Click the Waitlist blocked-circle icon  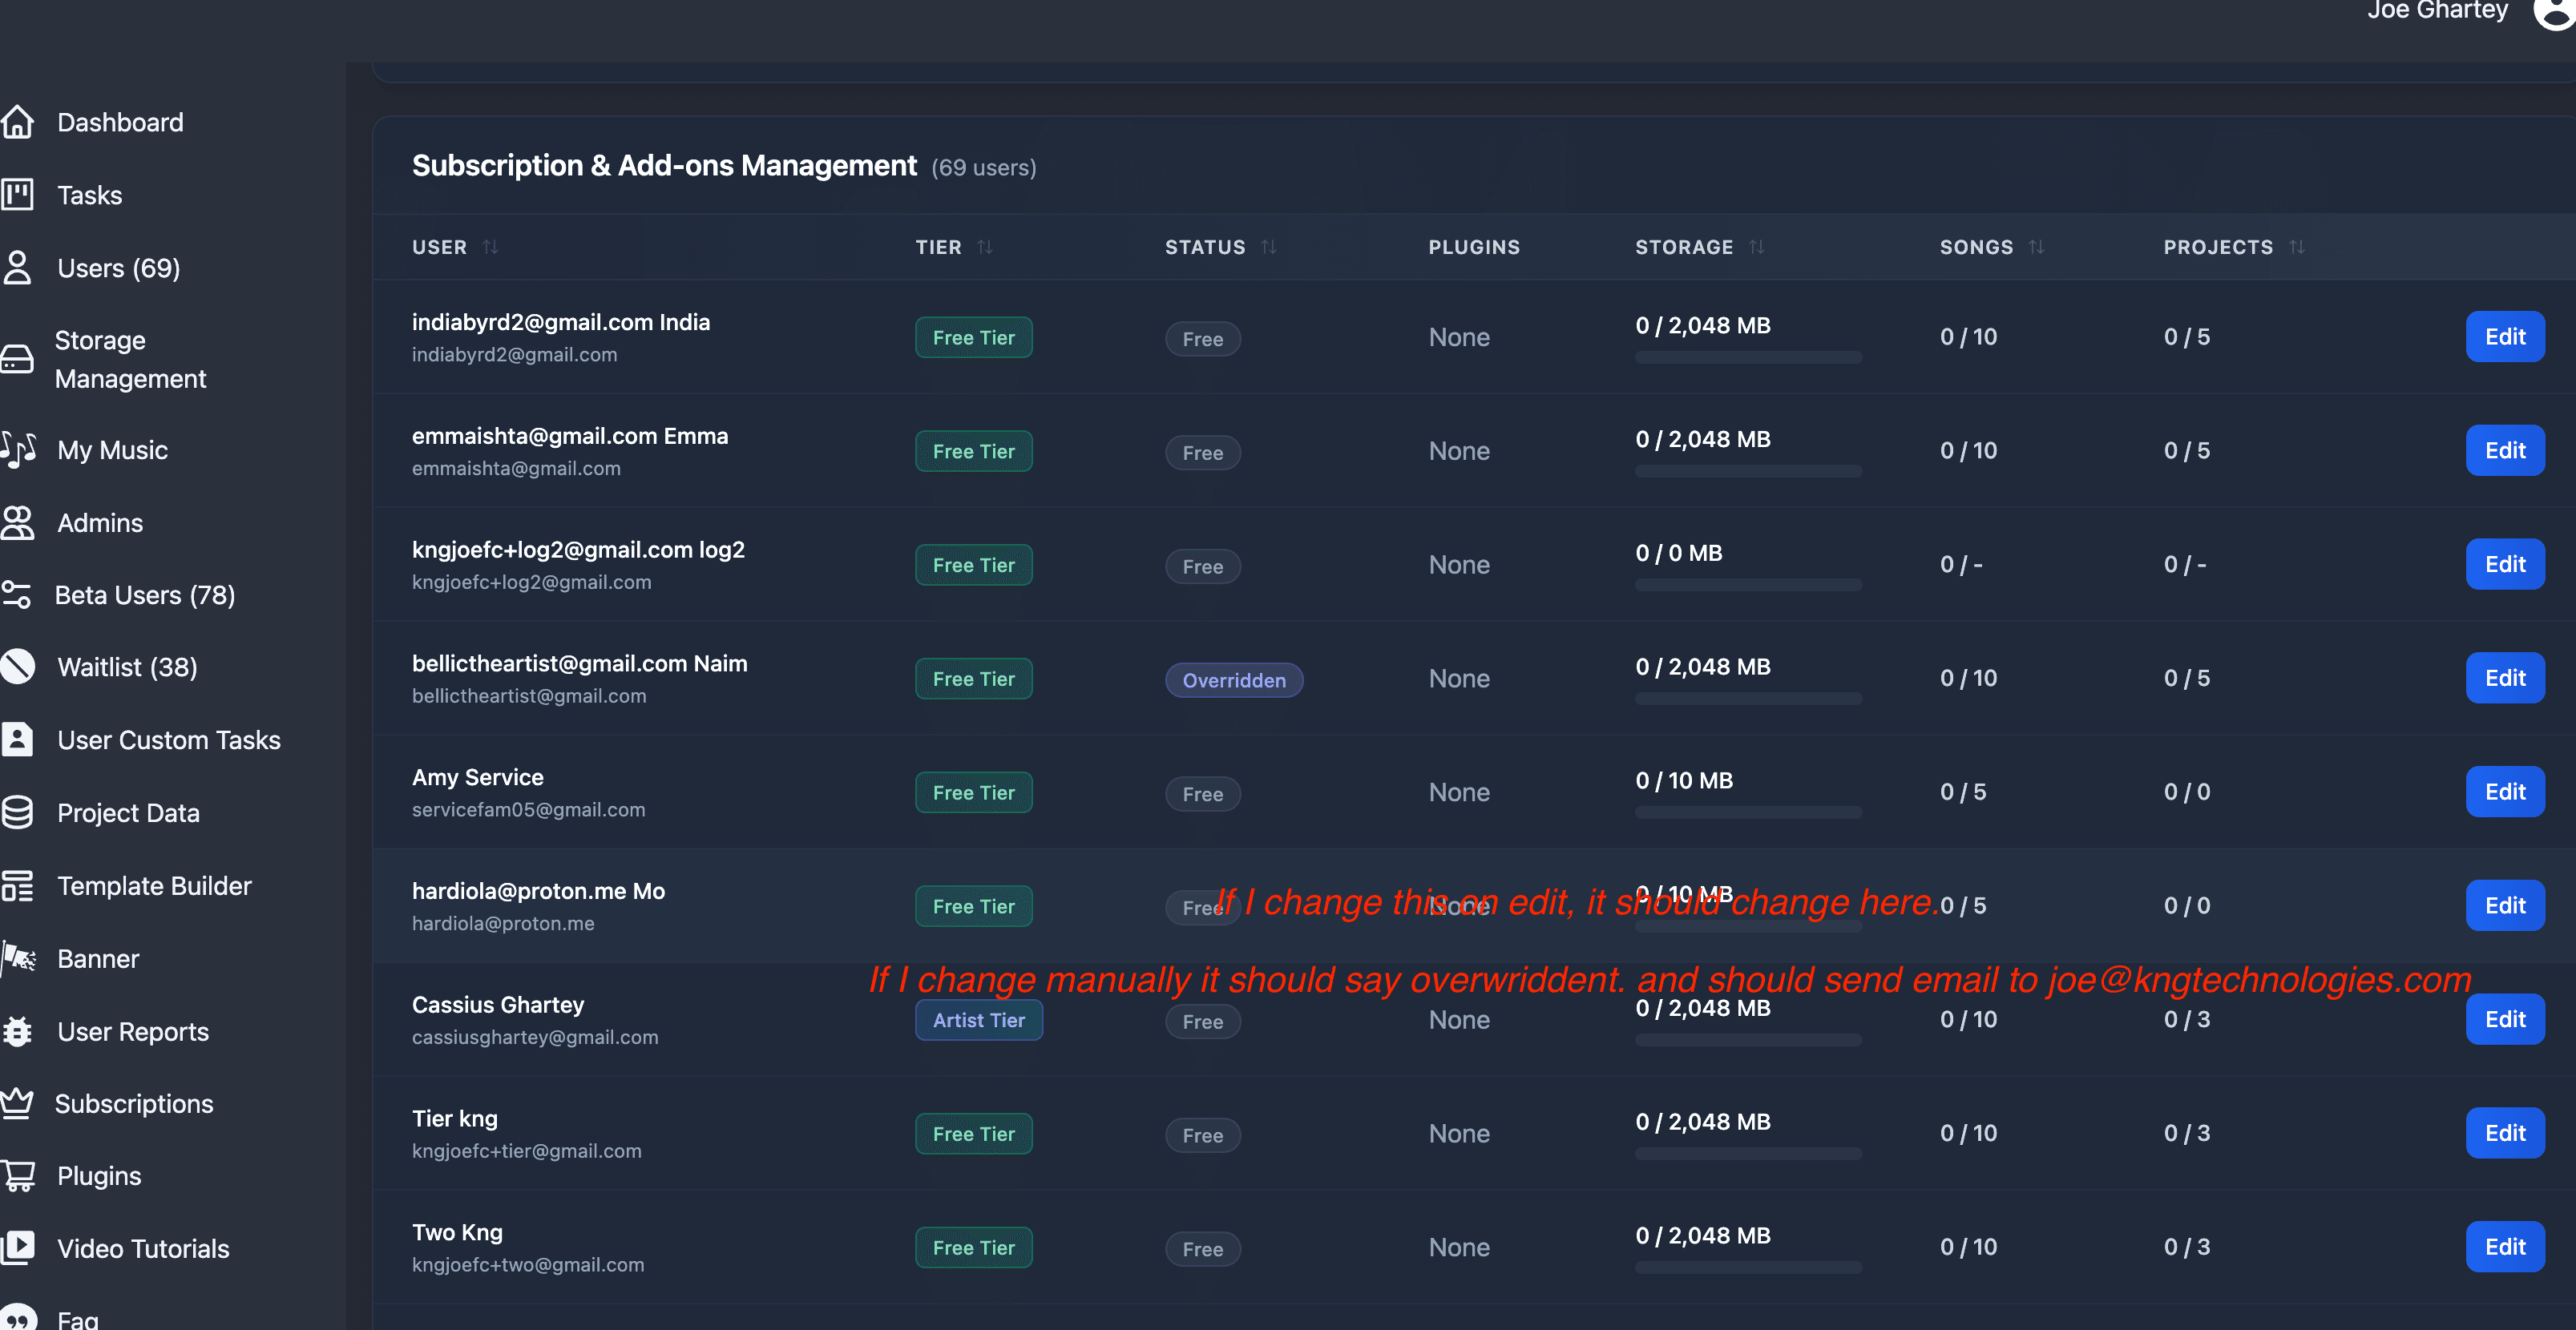coord(18,667)
